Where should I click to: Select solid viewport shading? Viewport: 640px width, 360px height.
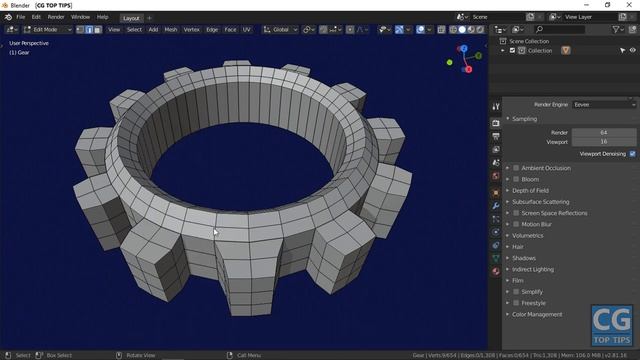(462, 29)
